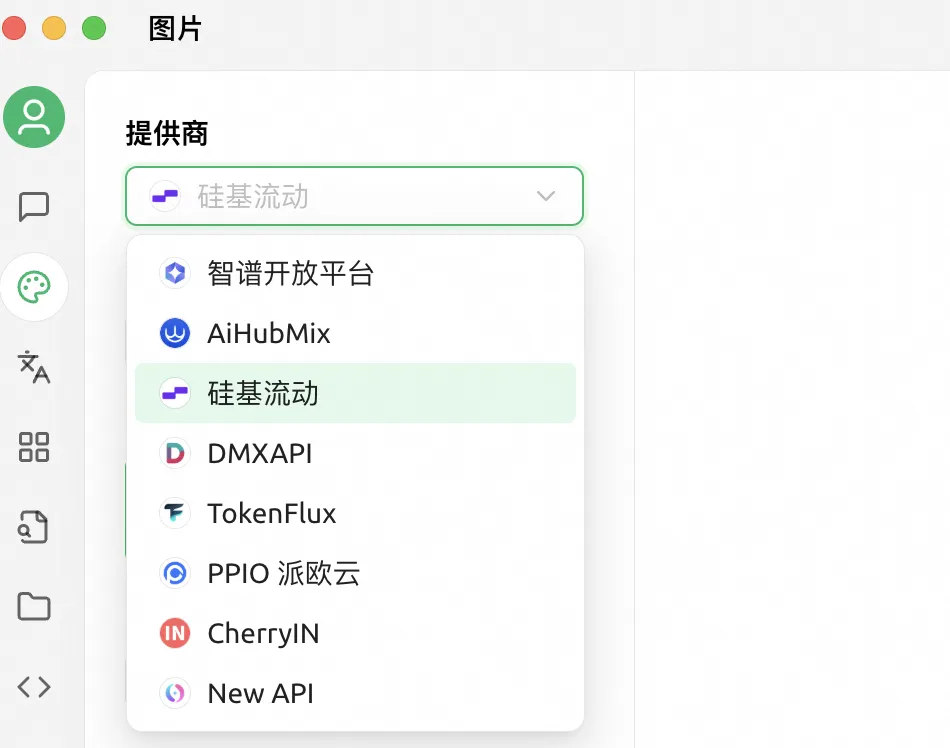Click the green macOS zoom button
Viewport: 950px width, 748px height.
click(x=94, y=28)
